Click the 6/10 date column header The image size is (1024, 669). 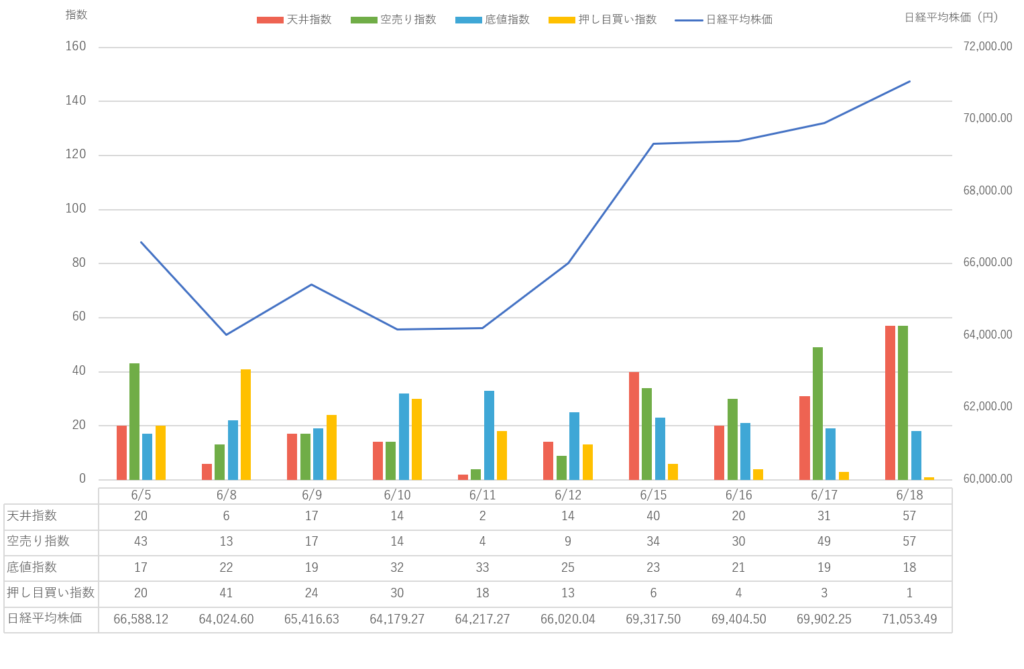pos(397,495)
